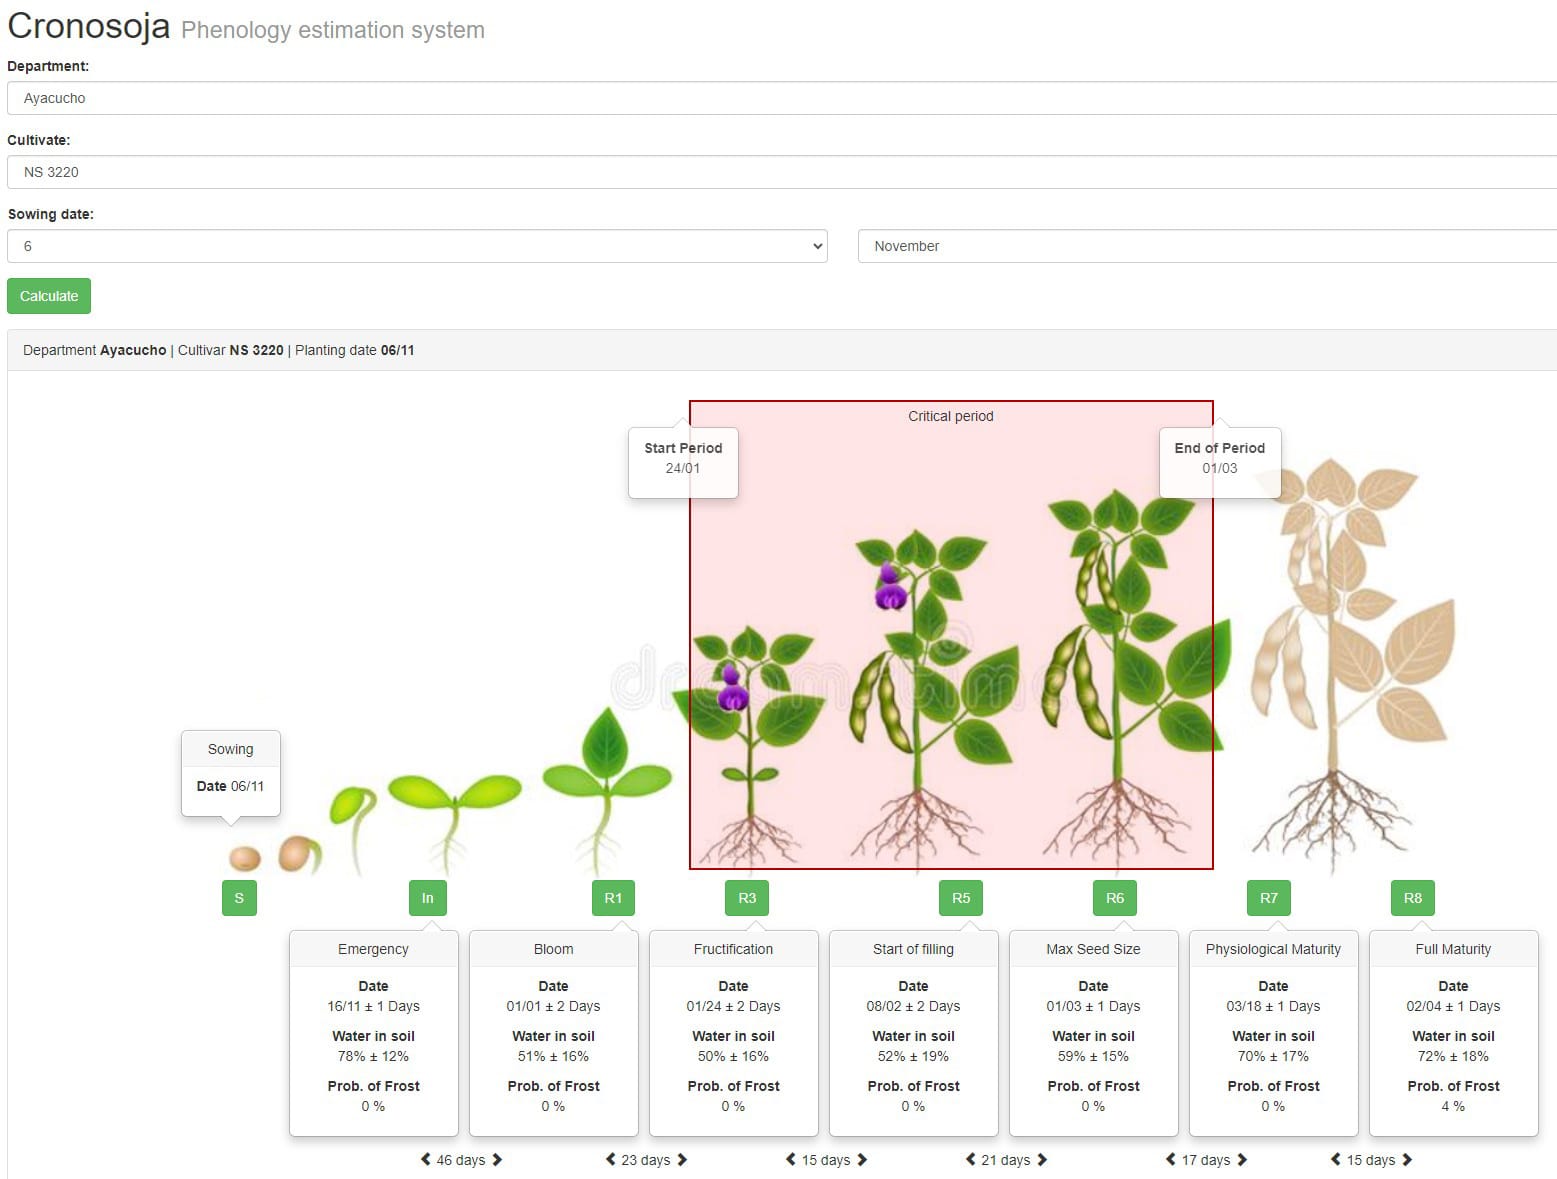
Task: Click the left arrow next to 23 days
Action: coord(611,1160)
